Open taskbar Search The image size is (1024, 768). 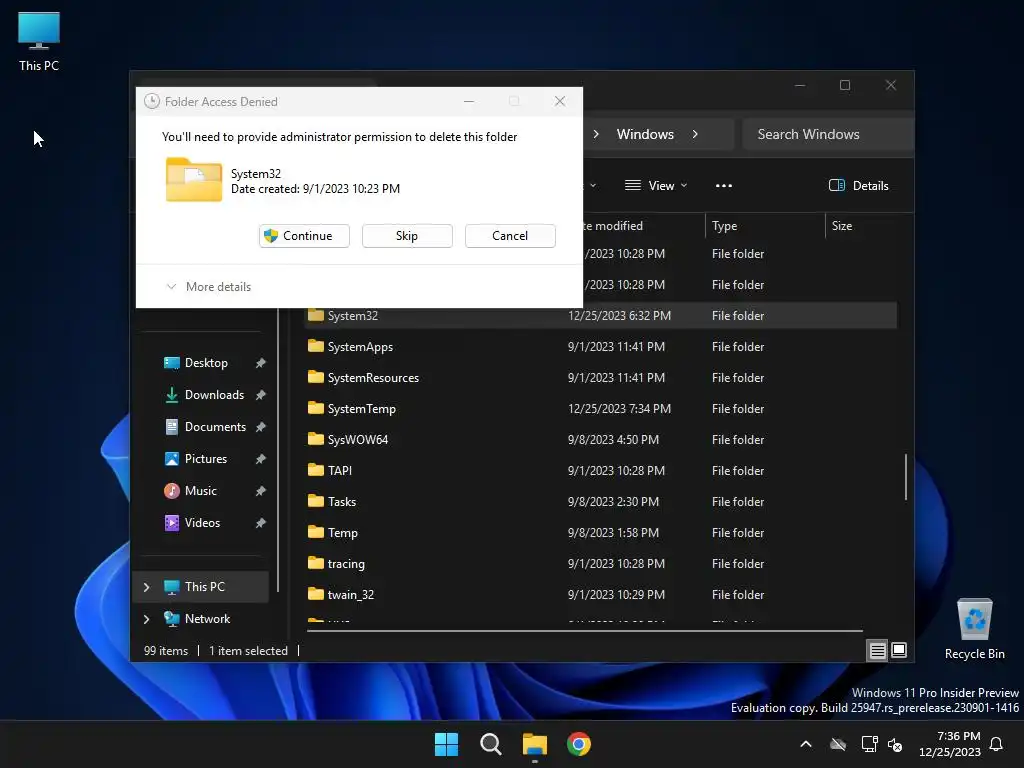coord(490,744)
